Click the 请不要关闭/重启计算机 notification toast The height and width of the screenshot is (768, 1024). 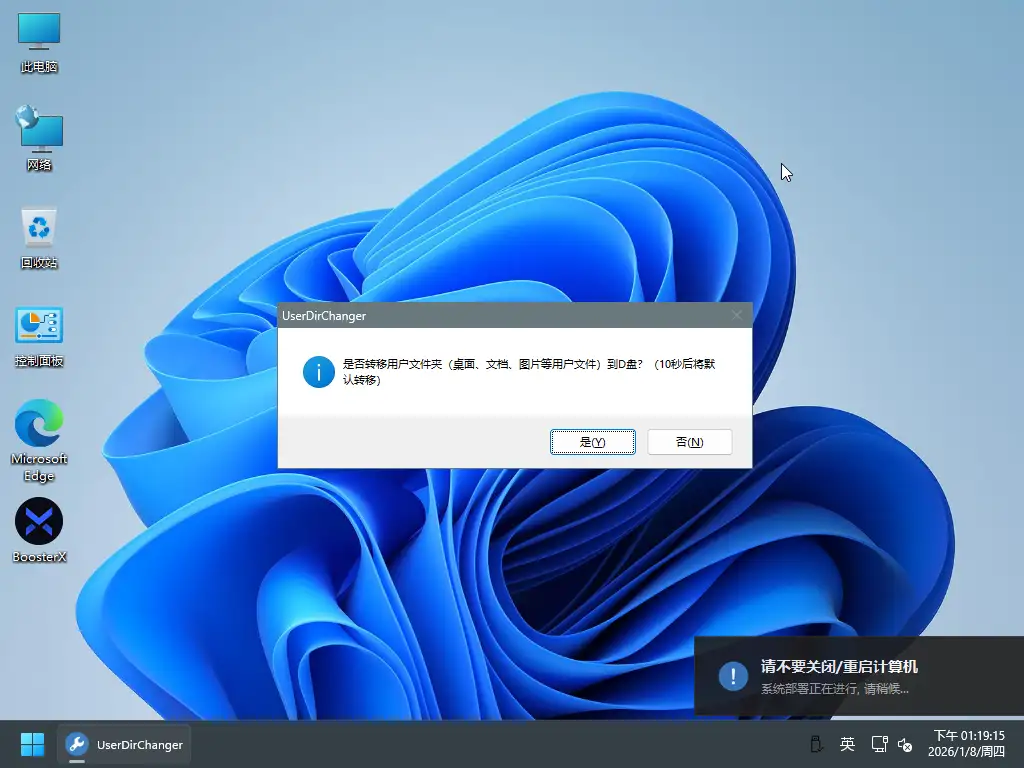(858, 676)
